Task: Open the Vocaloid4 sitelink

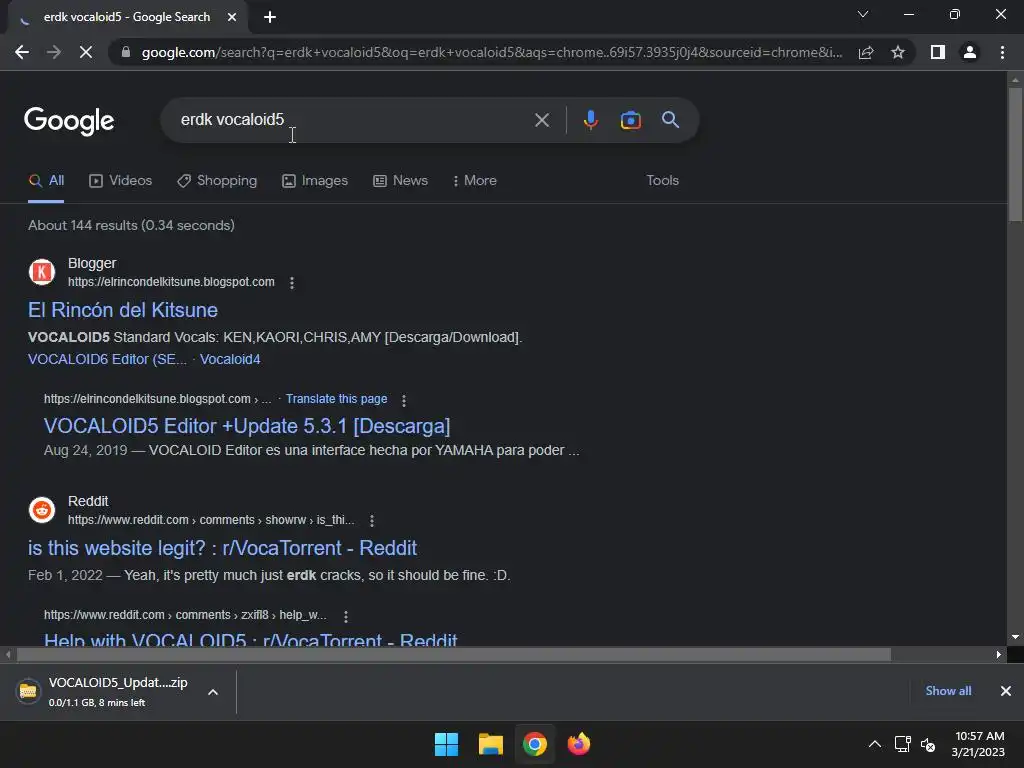Action: [230, 359]
